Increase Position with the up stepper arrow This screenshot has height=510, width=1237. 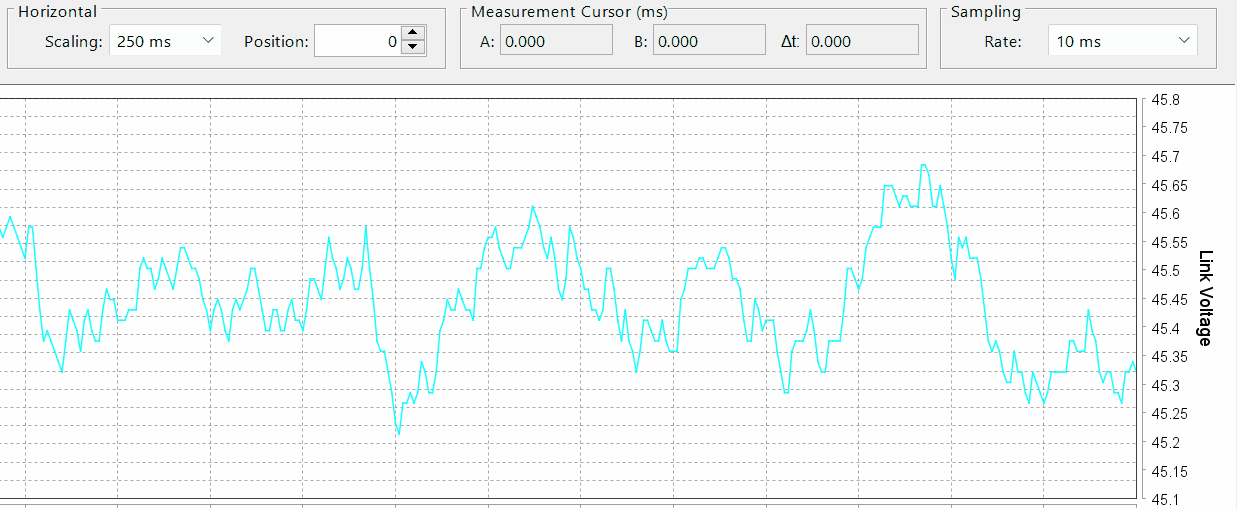point(413,34)
